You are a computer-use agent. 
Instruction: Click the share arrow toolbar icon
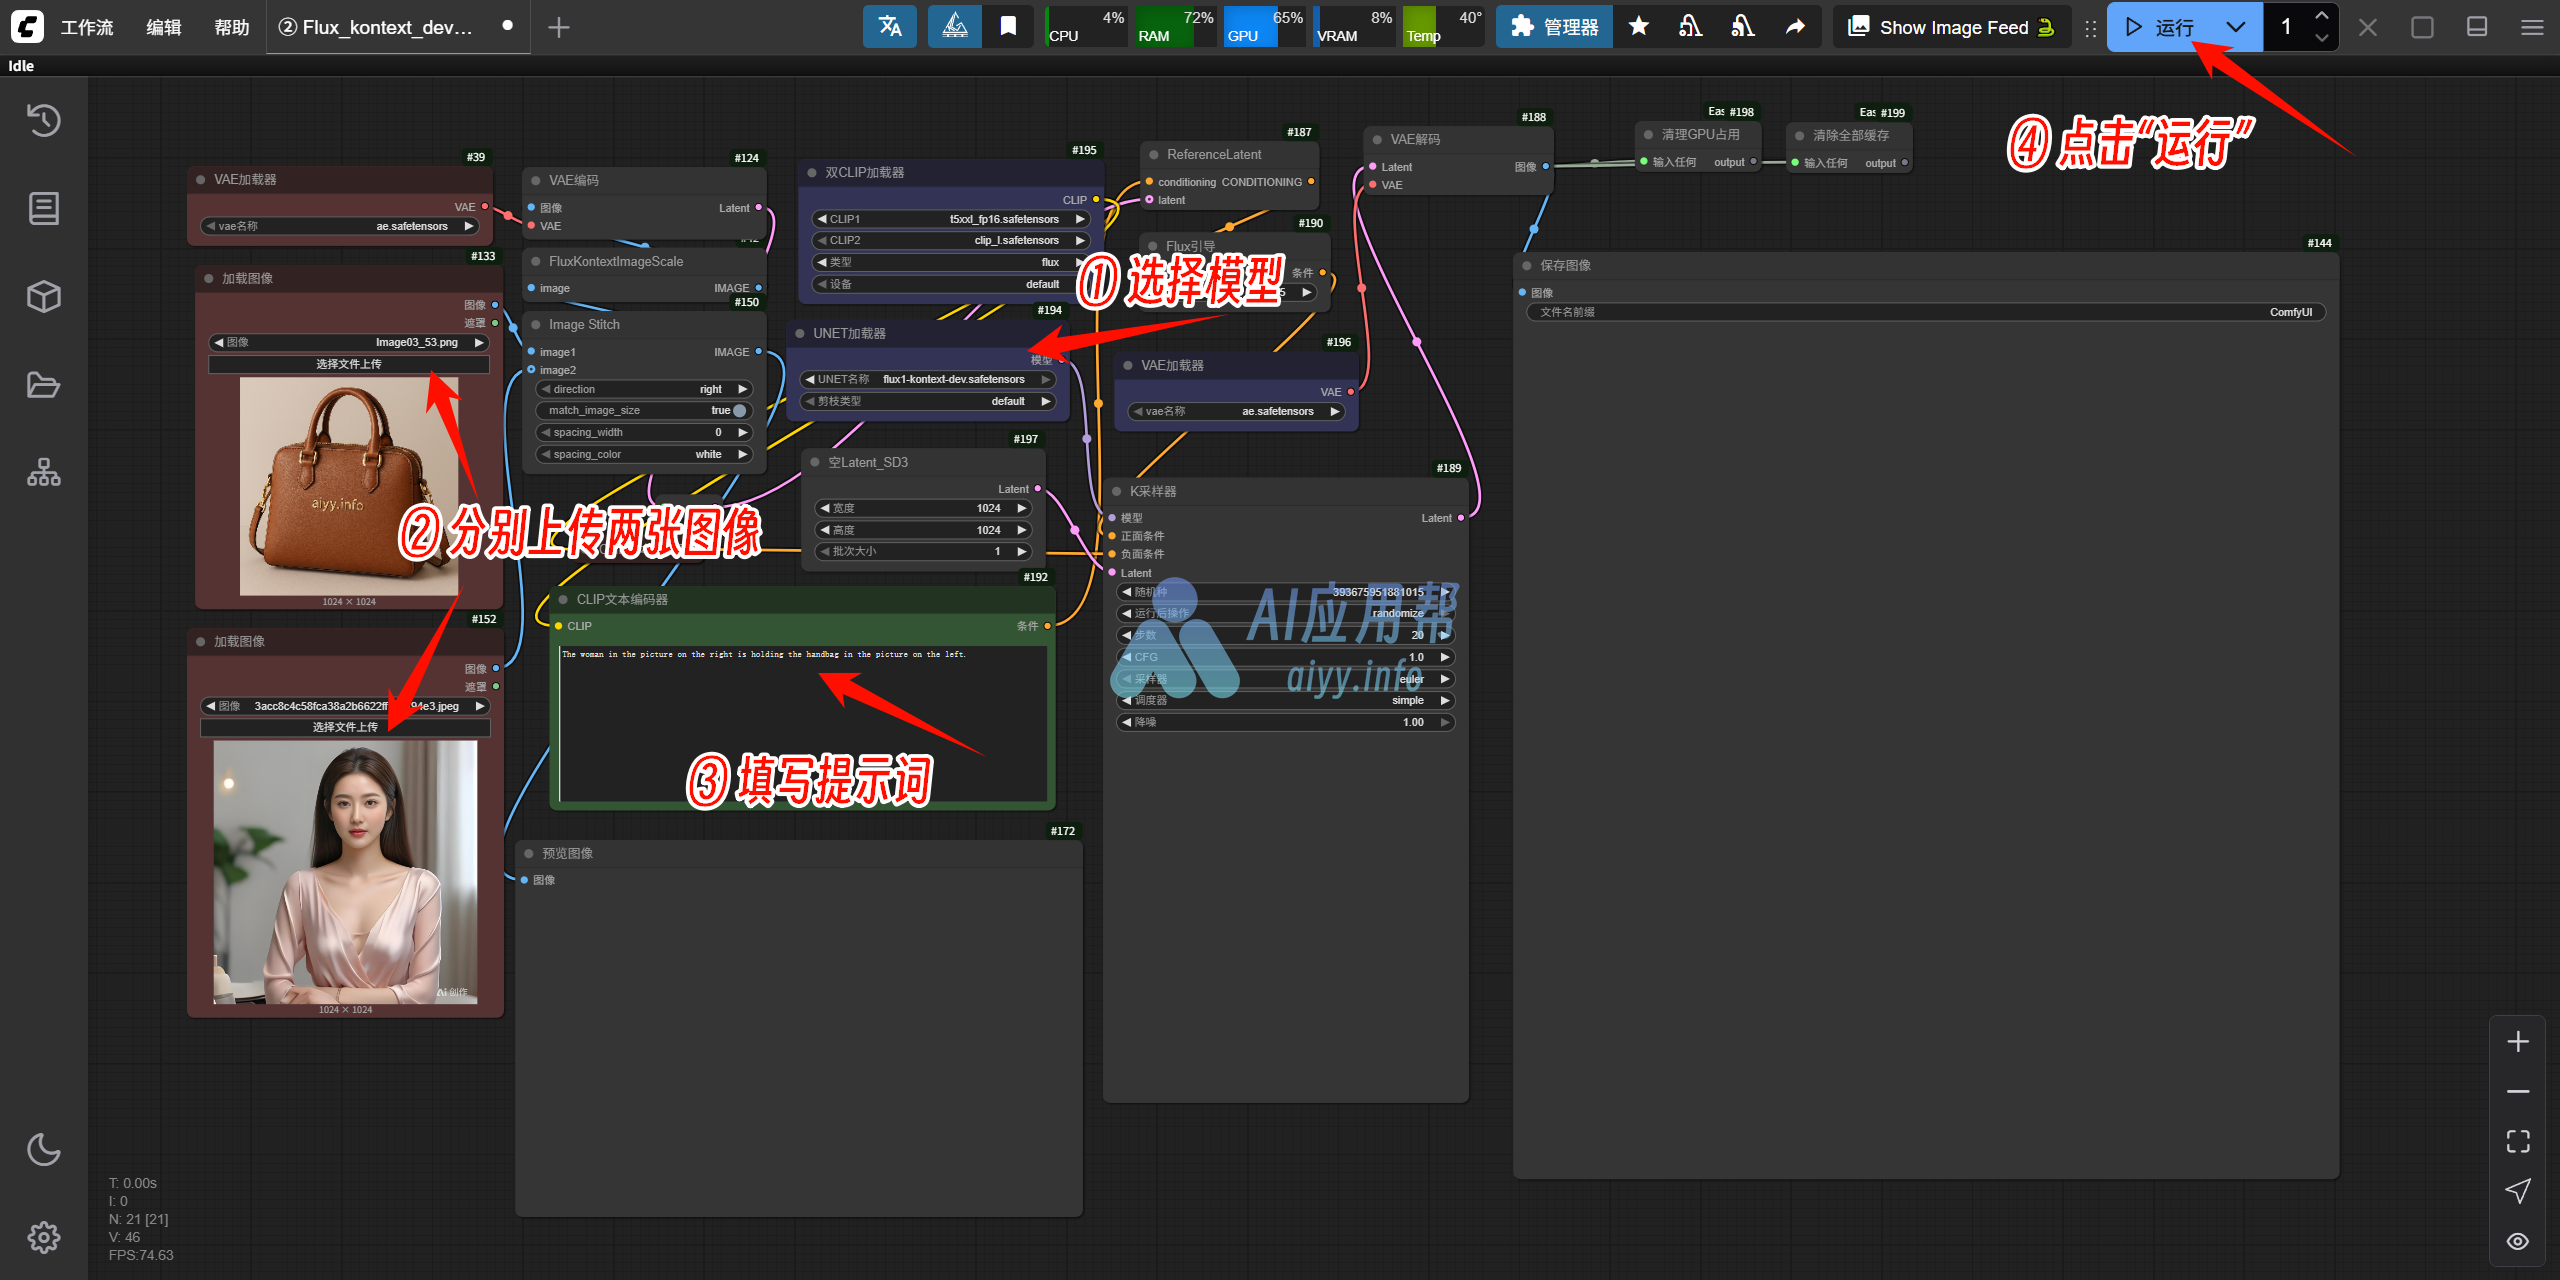coord(1795,27)
